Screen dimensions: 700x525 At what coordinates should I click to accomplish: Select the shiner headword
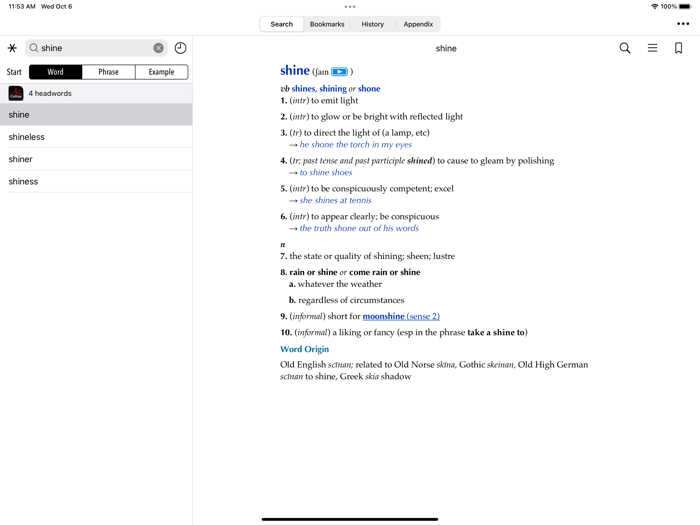96,159
